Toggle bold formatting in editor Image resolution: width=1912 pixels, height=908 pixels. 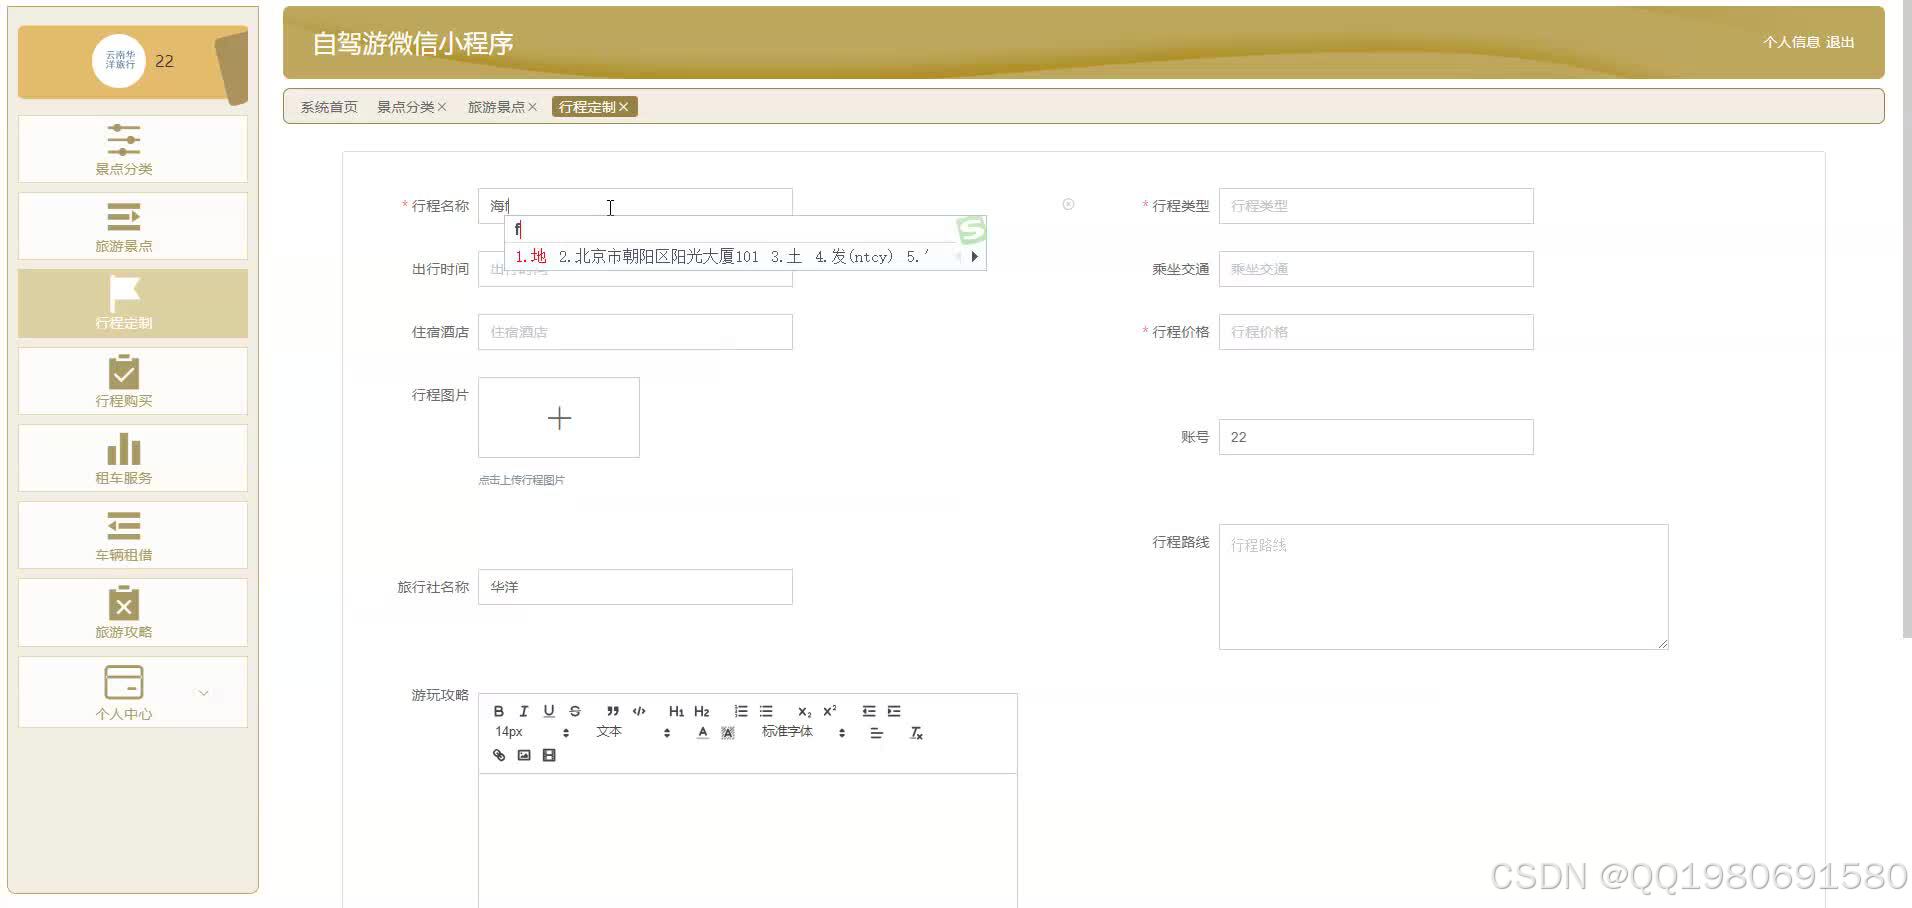499,711
